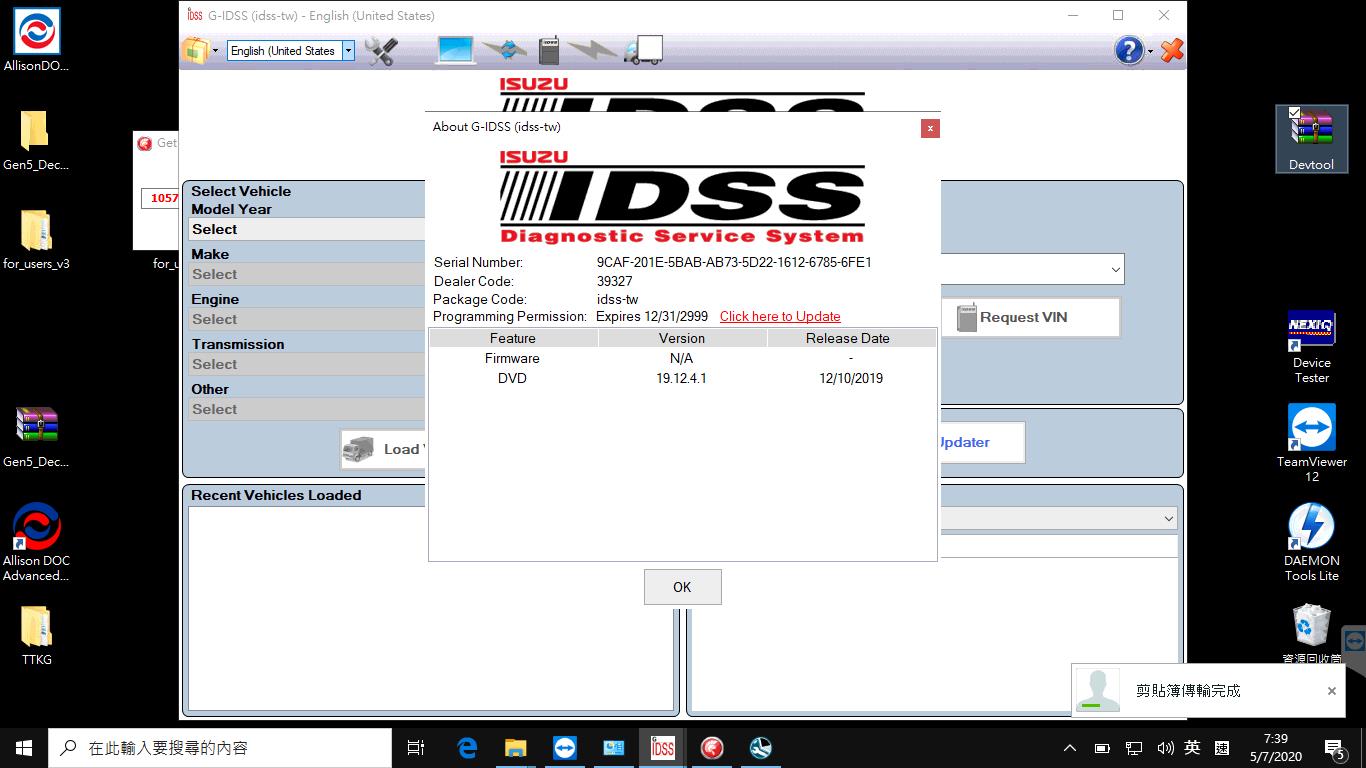Click the Updater button
1366x768 pixels.
[x=982, y=442]
